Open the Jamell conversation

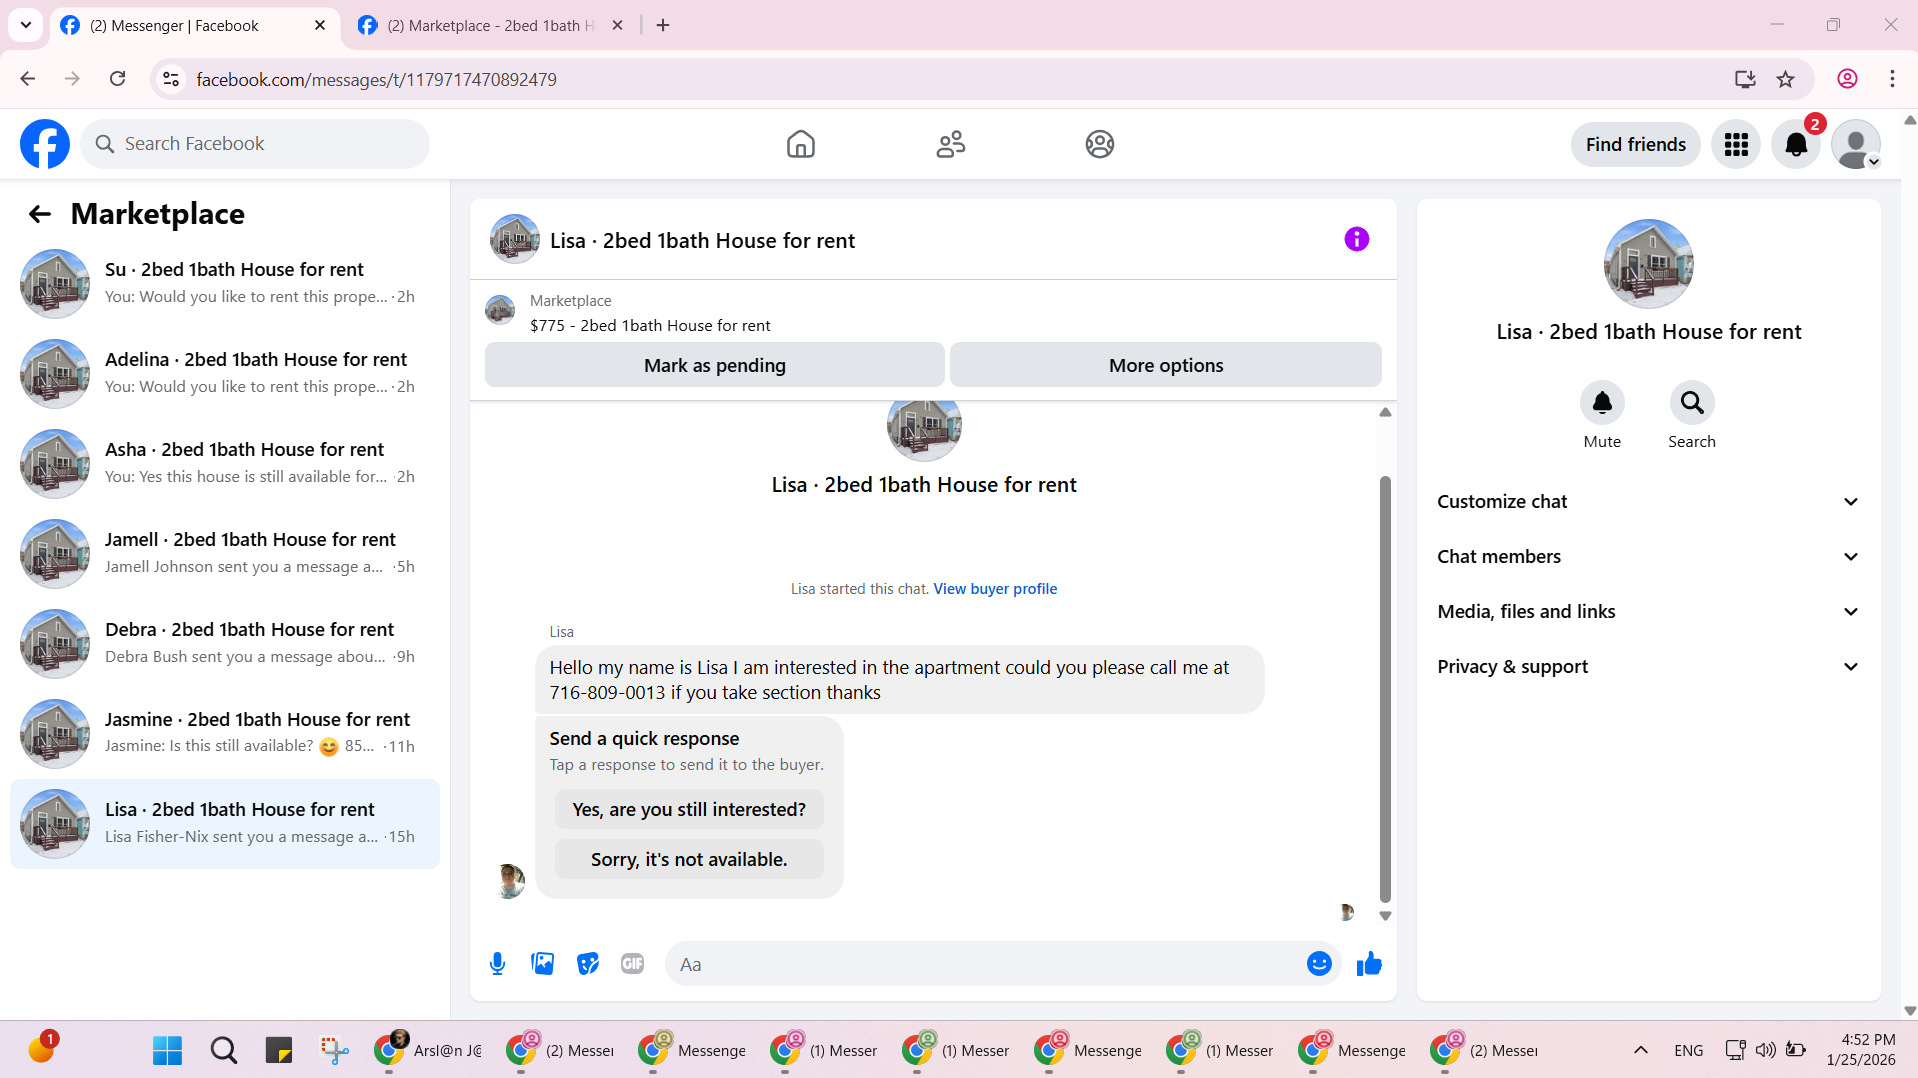click(225, 554)
